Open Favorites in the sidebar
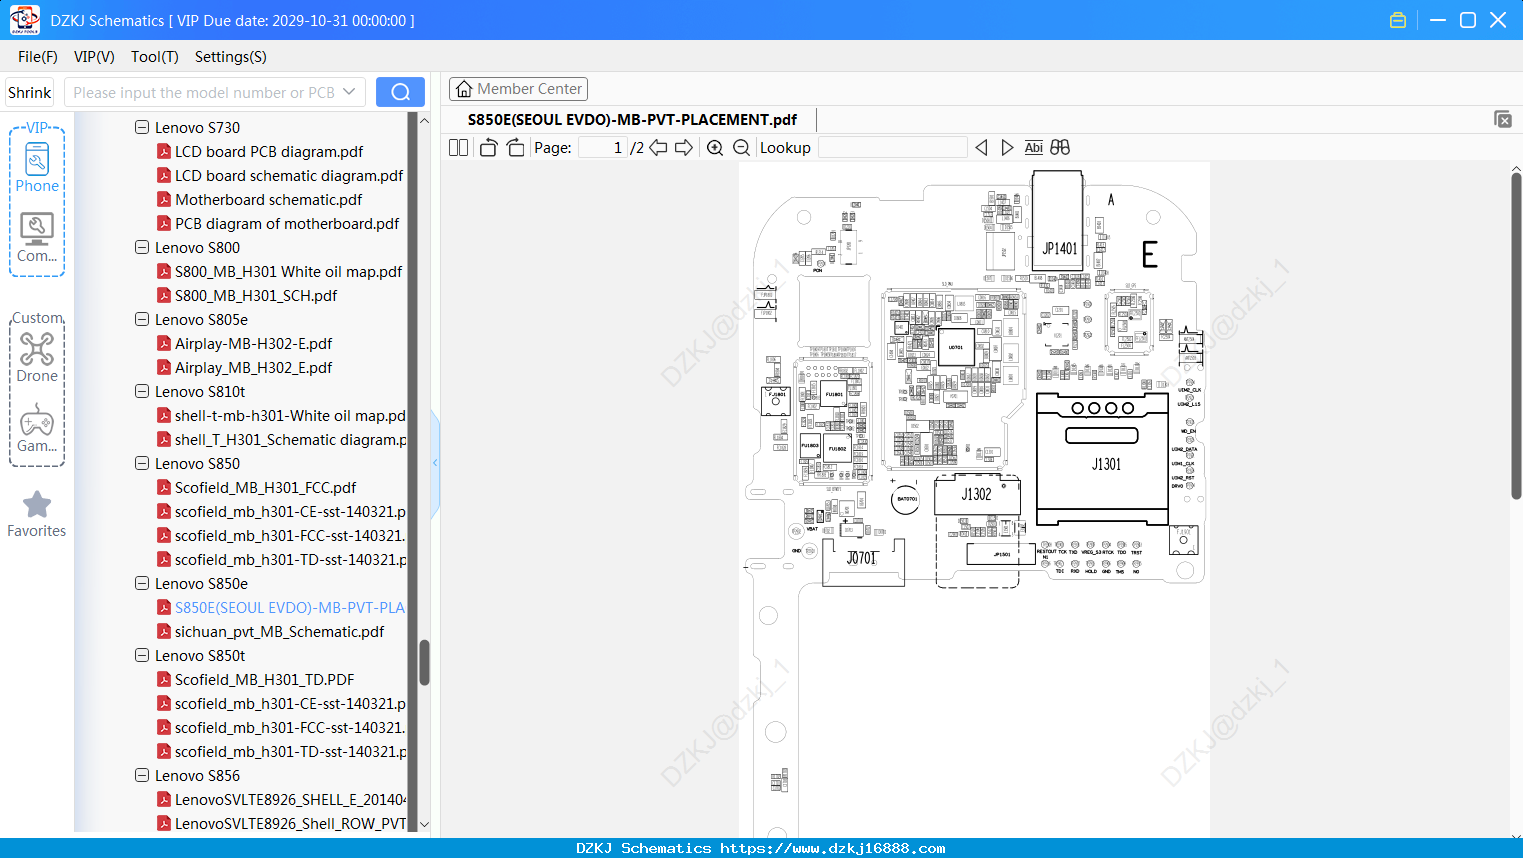Screen dimensions: 1523x858 (37, 514)
